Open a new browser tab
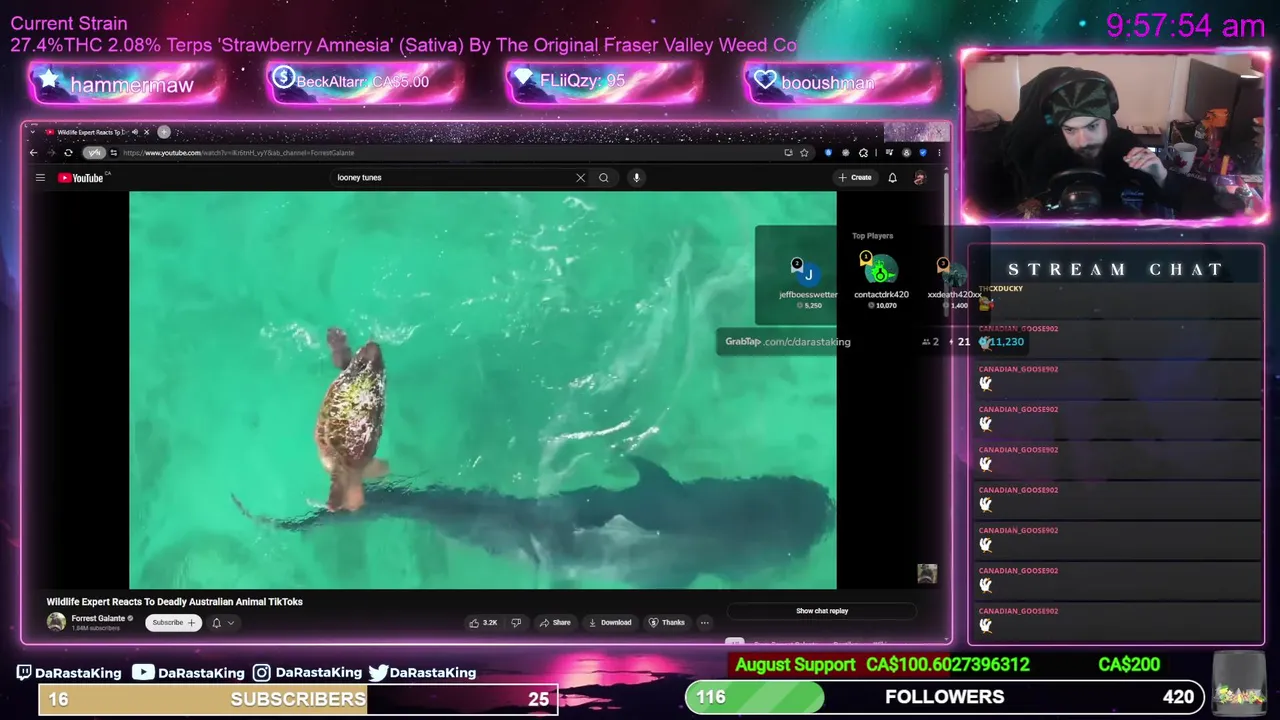Screen dimensions: 1280x720 164,132
